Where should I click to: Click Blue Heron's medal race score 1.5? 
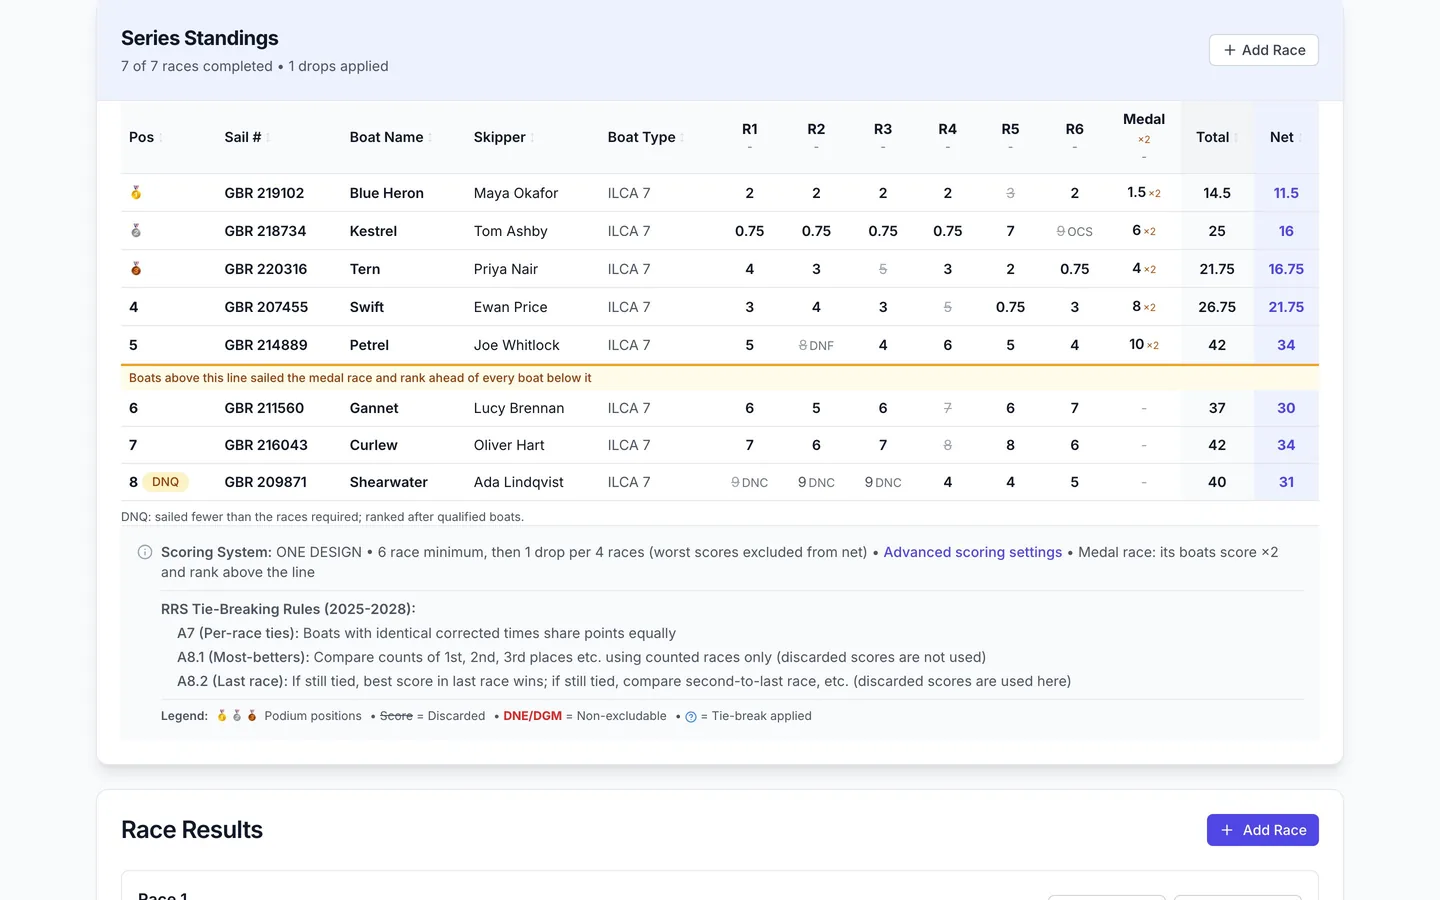(x=1144, y=193)
